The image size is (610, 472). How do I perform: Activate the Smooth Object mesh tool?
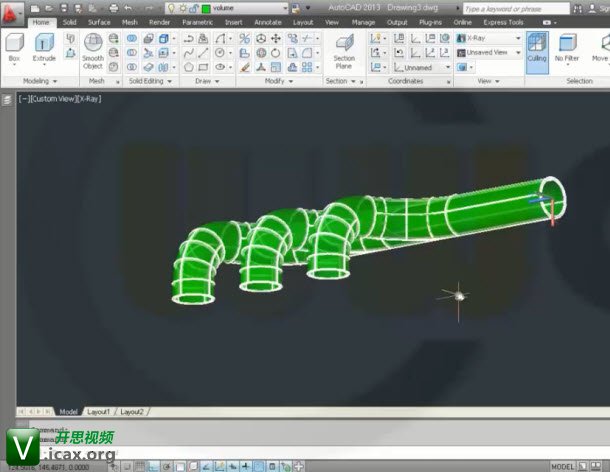coord(93,48)
